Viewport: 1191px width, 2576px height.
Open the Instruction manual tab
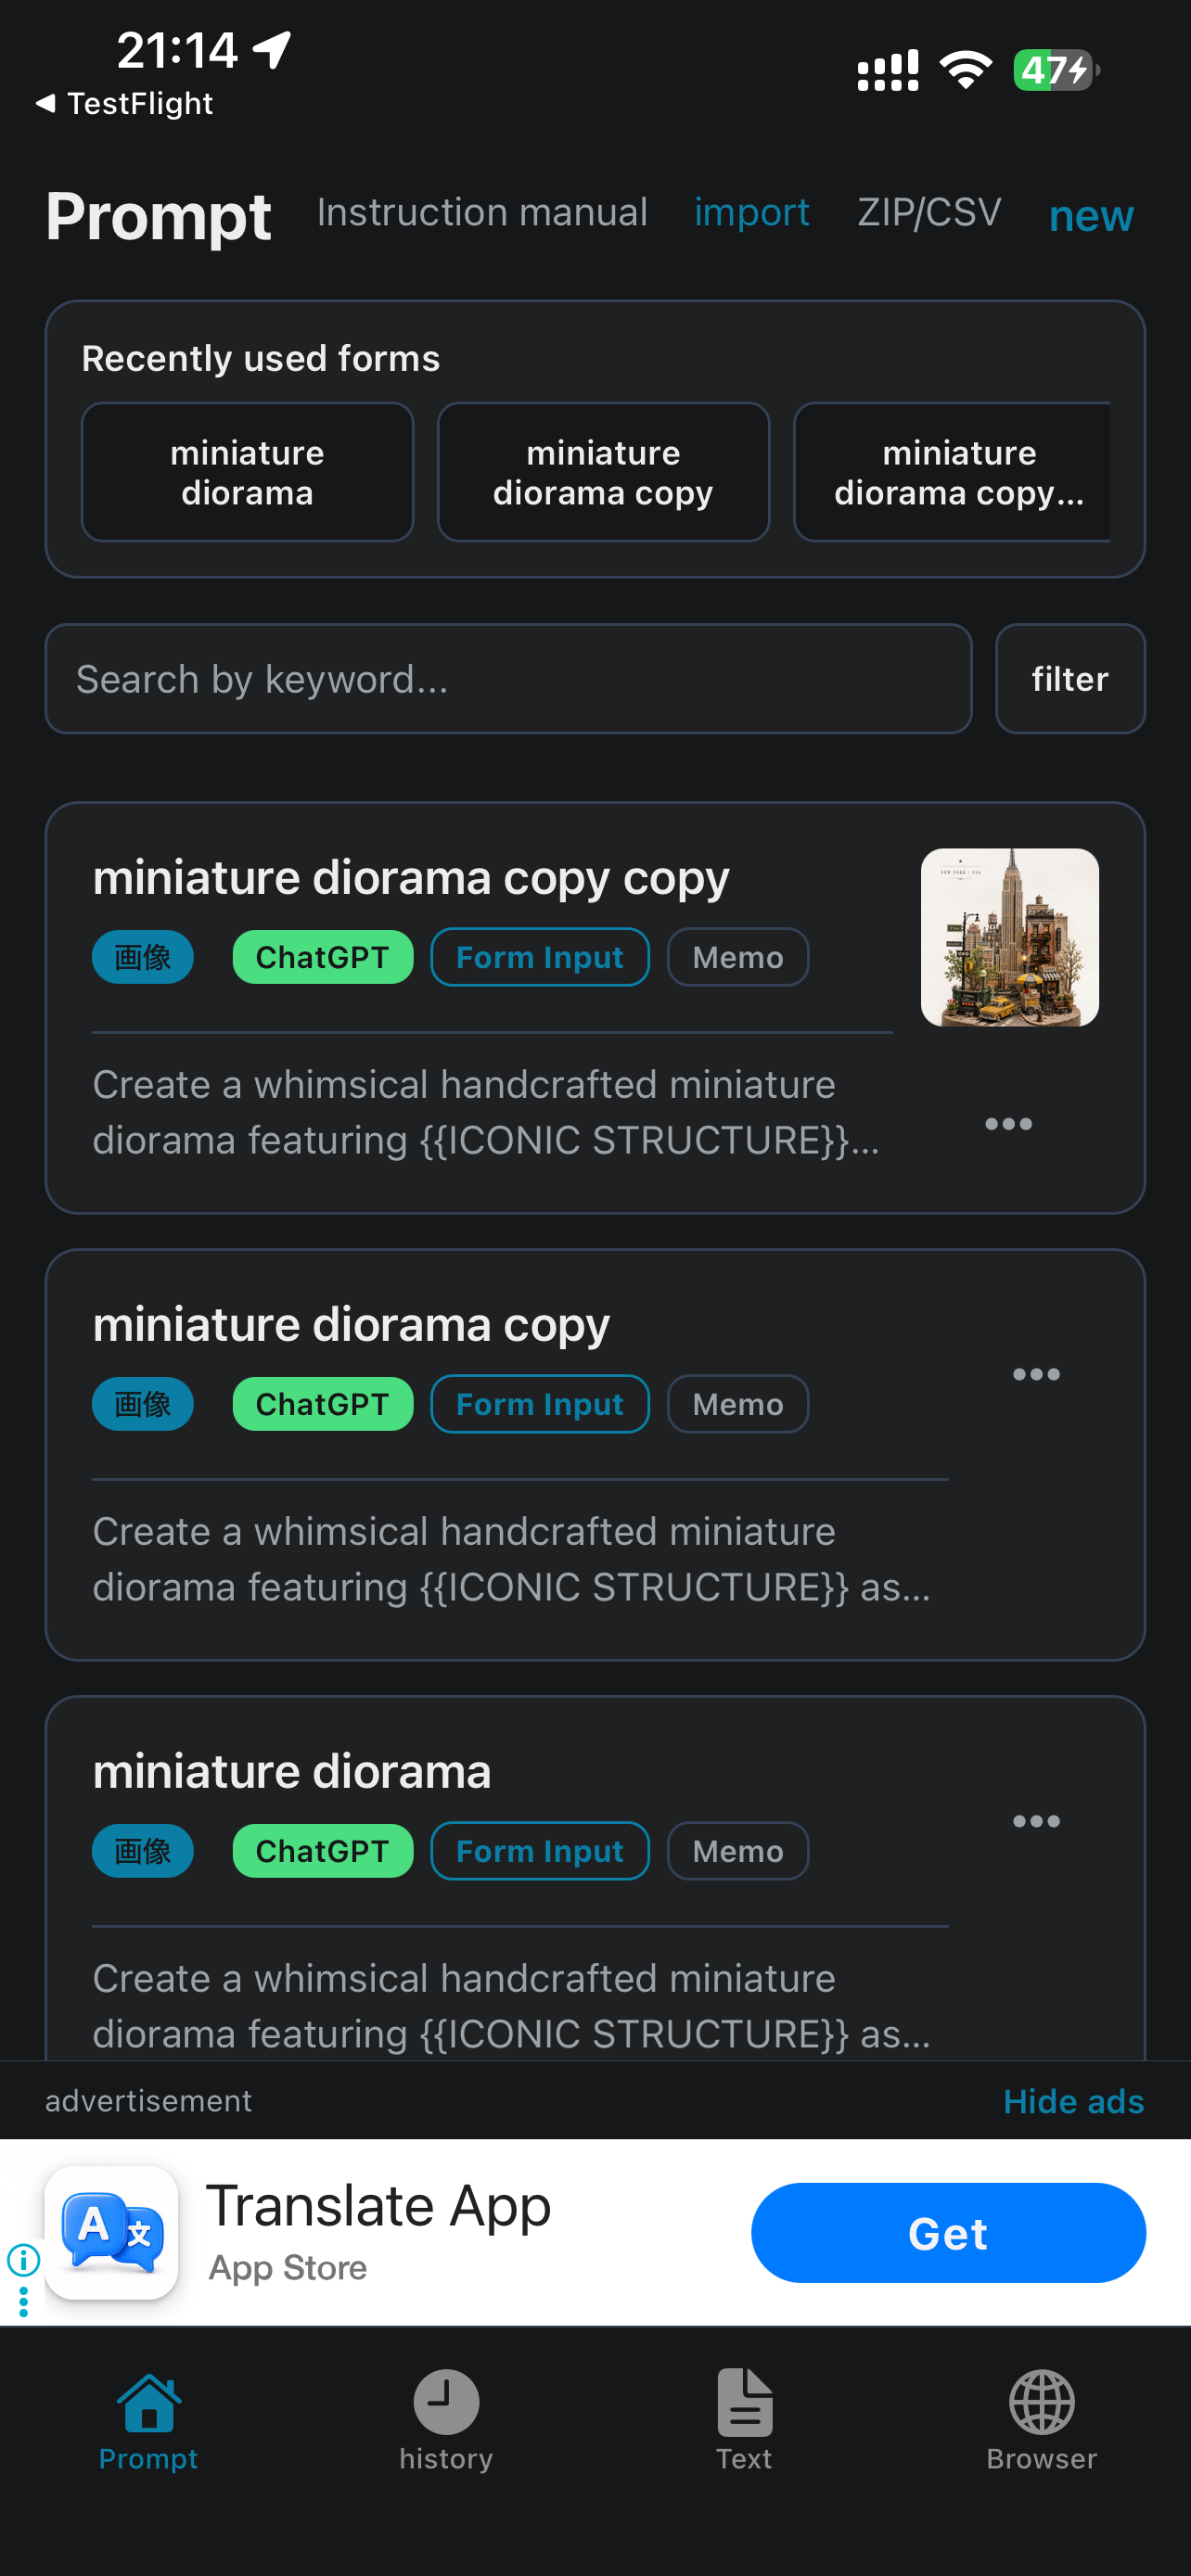point(482,212)
